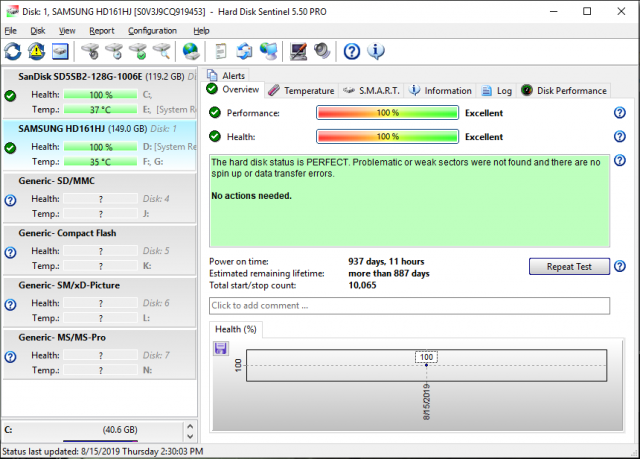Switch to the Temperature tab
This screenshot has width=640, height=459.
tap(301, 90)
